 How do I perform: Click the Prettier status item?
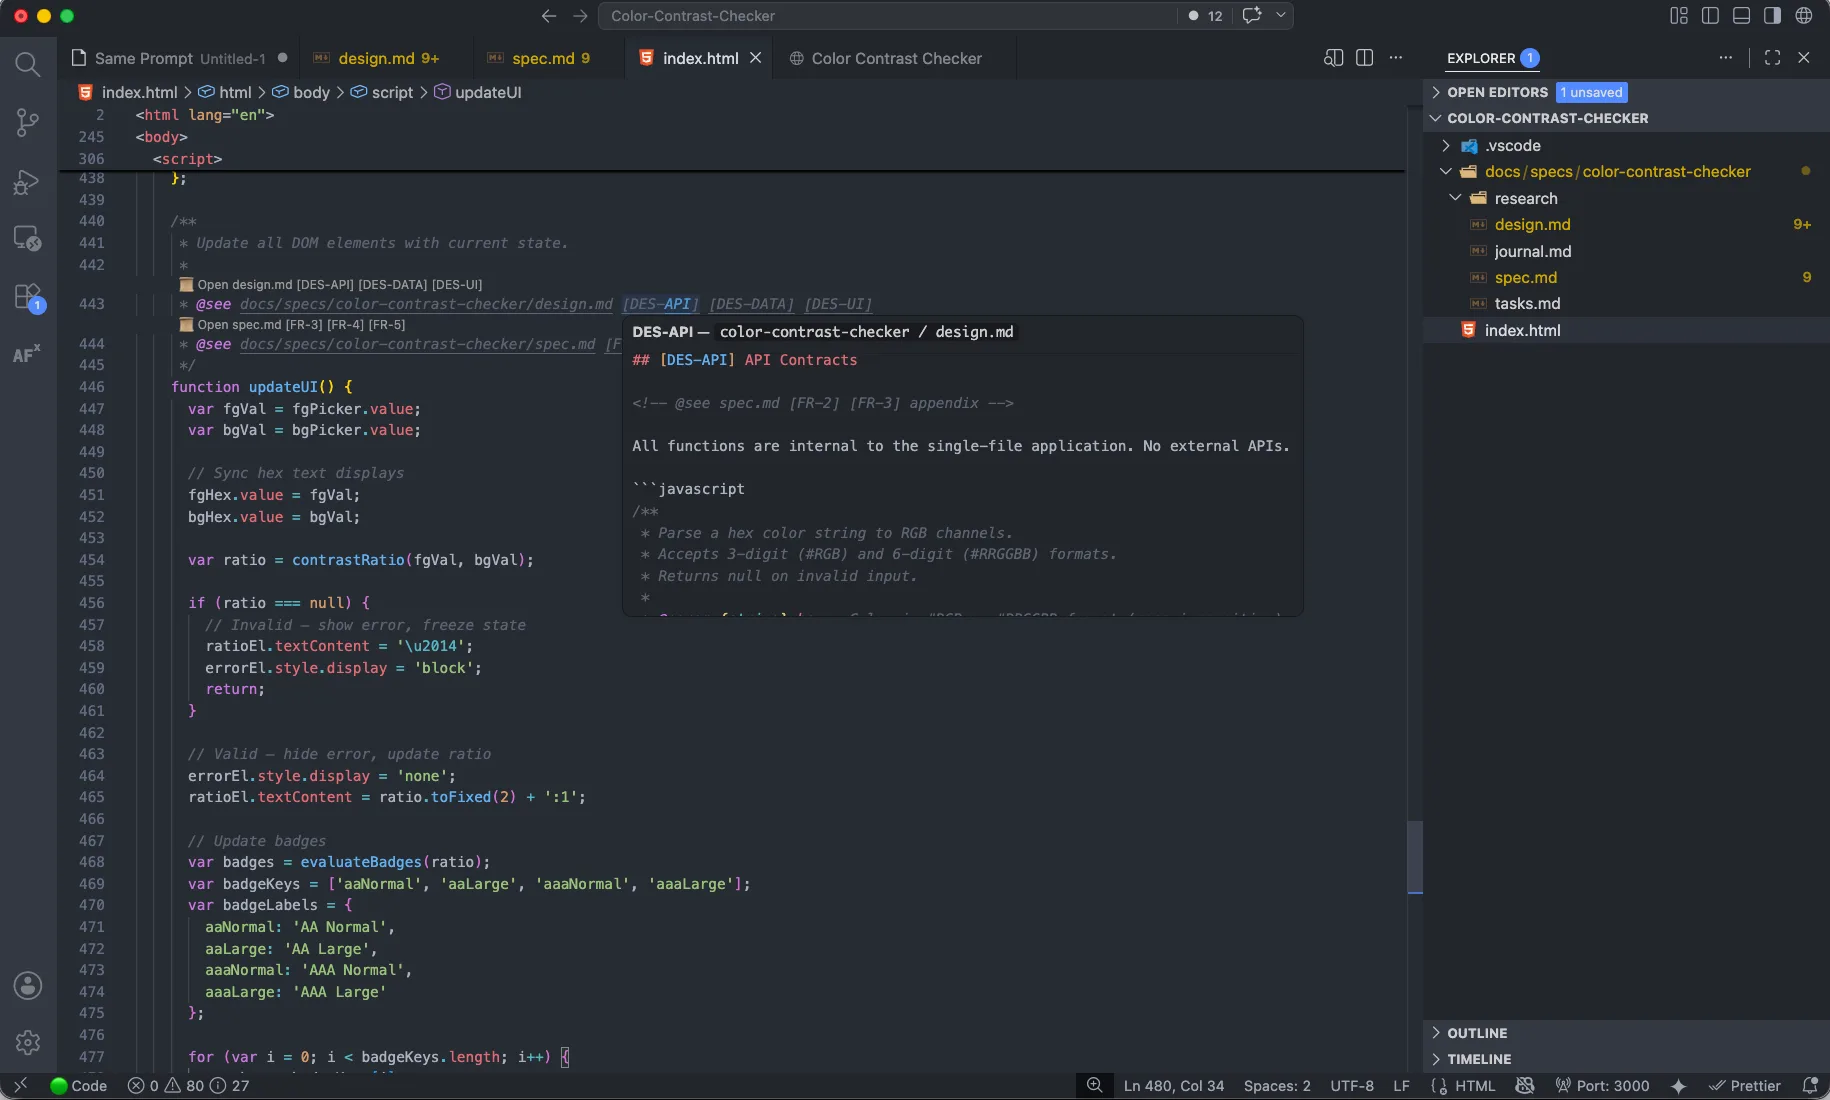pyautogui.click(x=1744, y=1086)
